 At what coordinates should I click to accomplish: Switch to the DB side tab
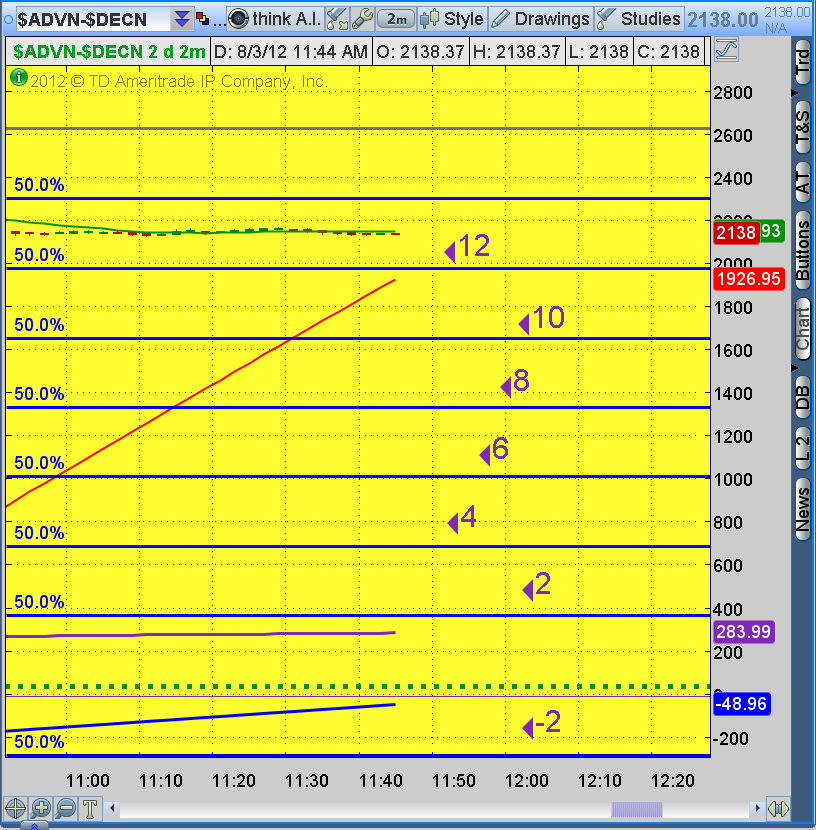pos(803,397)
